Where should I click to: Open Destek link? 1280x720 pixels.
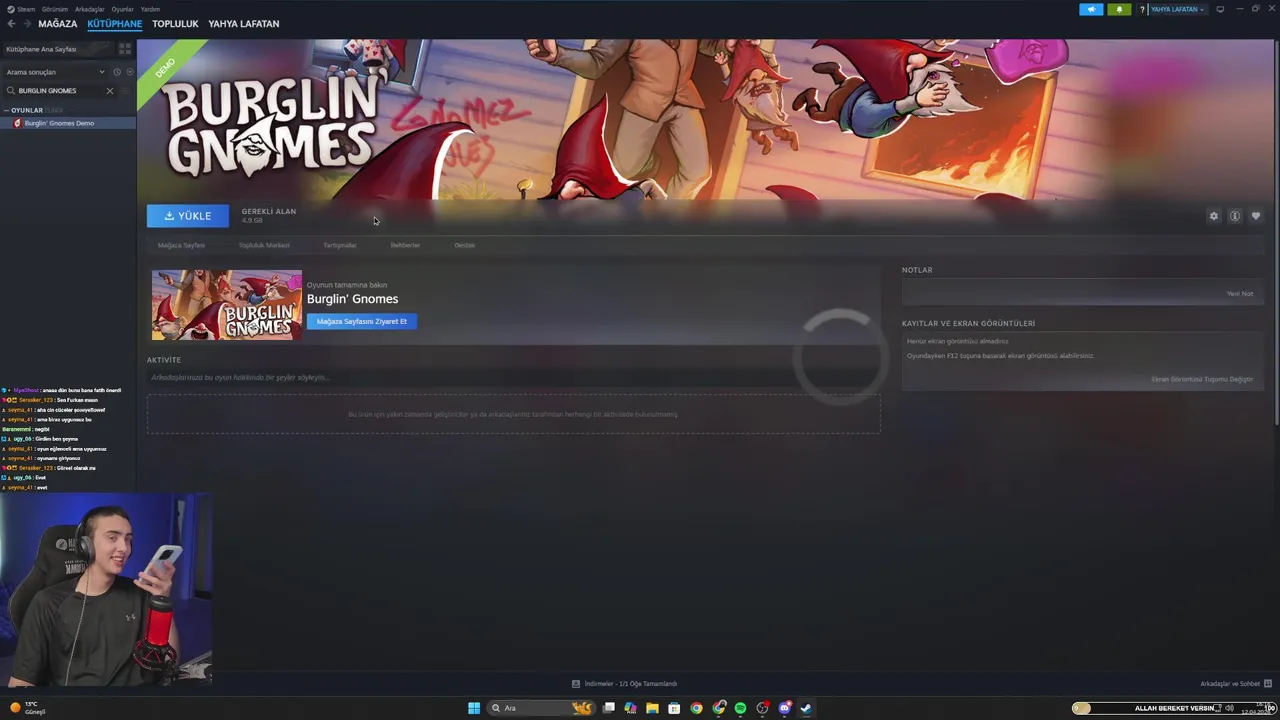pyautogui.click(x=464, y=245)
